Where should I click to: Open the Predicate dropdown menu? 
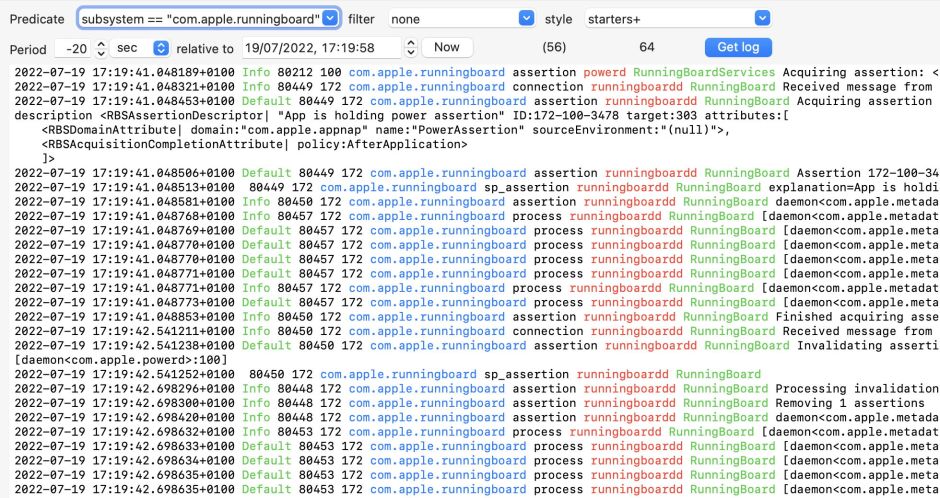[x=208, y=19]
